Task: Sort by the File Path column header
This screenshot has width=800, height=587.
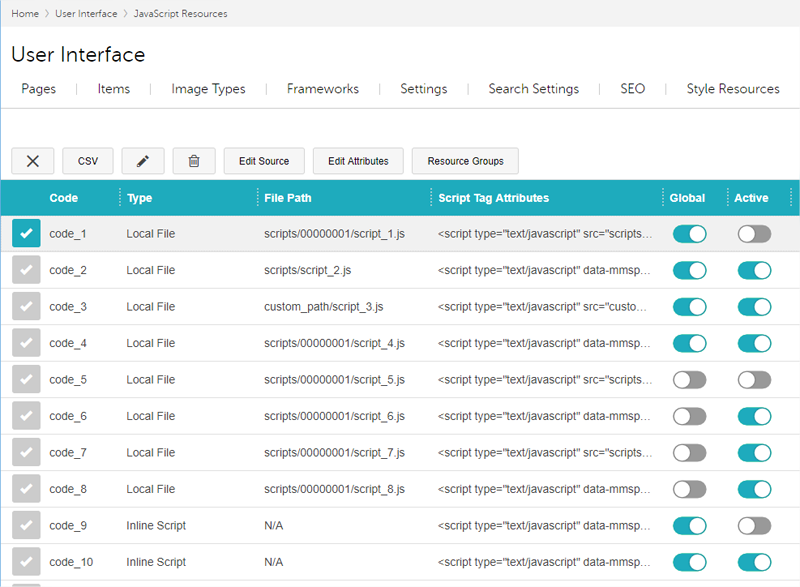Action: [x=288, y=198]
